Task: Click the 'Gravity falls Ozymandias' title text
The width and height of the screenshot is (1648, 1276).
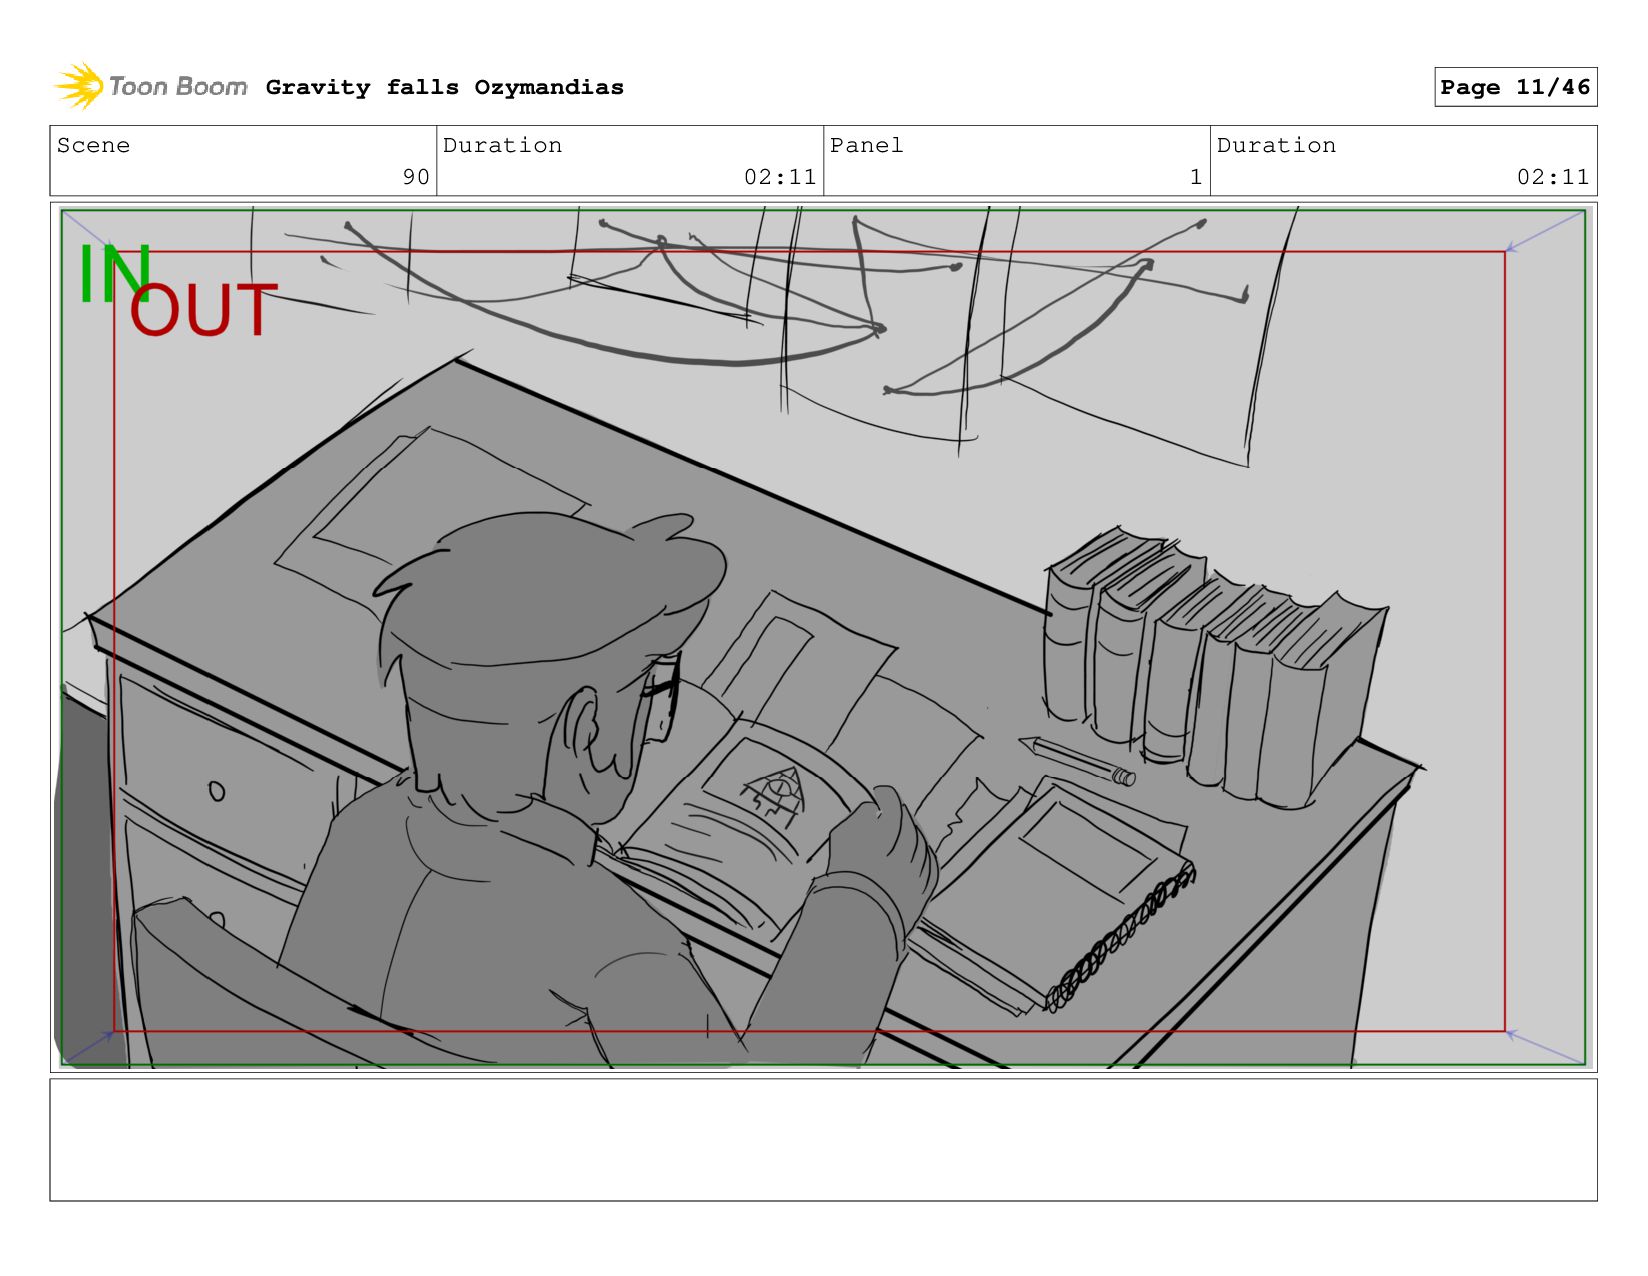Action: [x=444, y=87]
